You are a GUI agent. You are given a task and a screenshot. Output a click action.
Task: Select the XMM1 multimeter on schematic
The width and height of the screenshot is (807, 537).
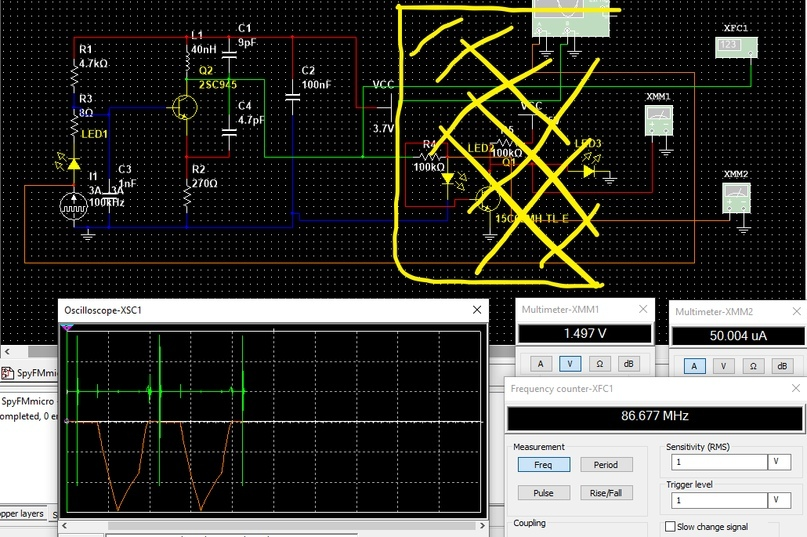[x=658, y=122]
